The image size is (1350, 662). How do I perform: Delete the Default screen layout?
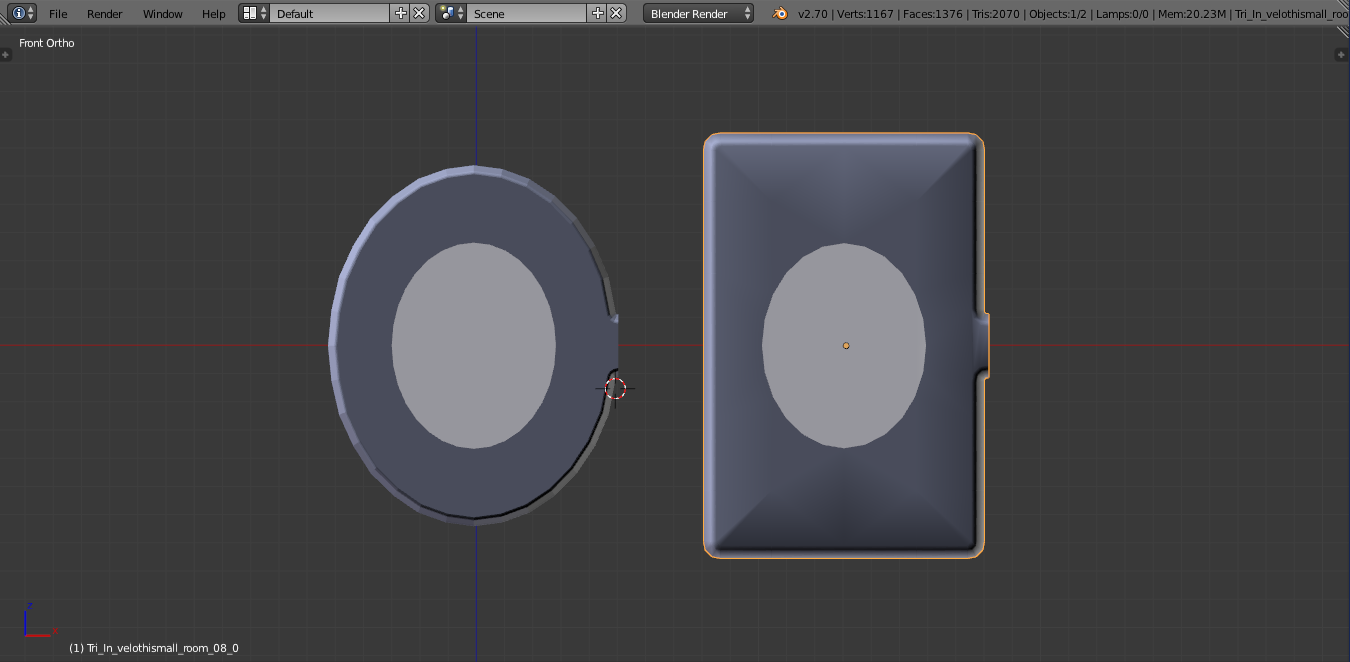[419, 13]
